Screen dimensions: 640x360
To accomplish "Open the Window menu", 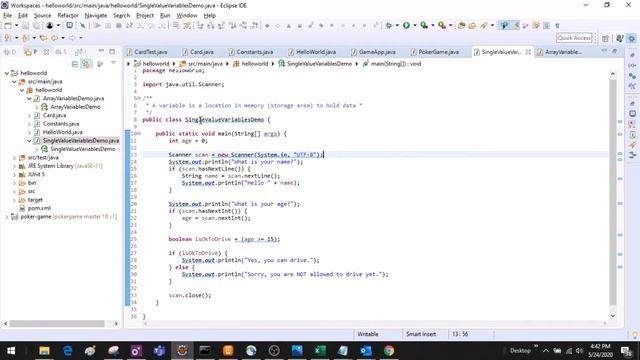I will [187, 15].
